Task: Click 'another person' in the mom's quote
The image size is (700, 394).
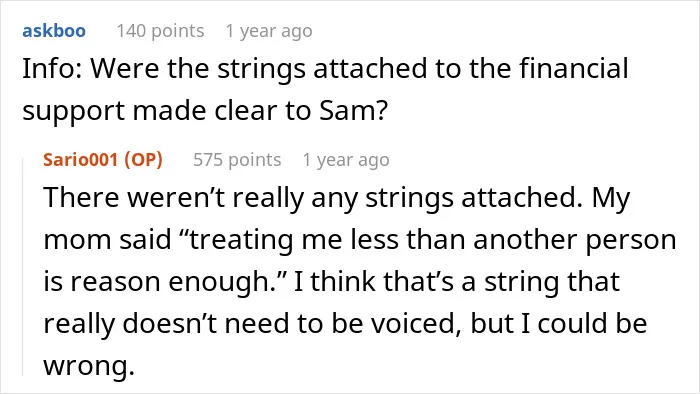Action: pos(575,240)
